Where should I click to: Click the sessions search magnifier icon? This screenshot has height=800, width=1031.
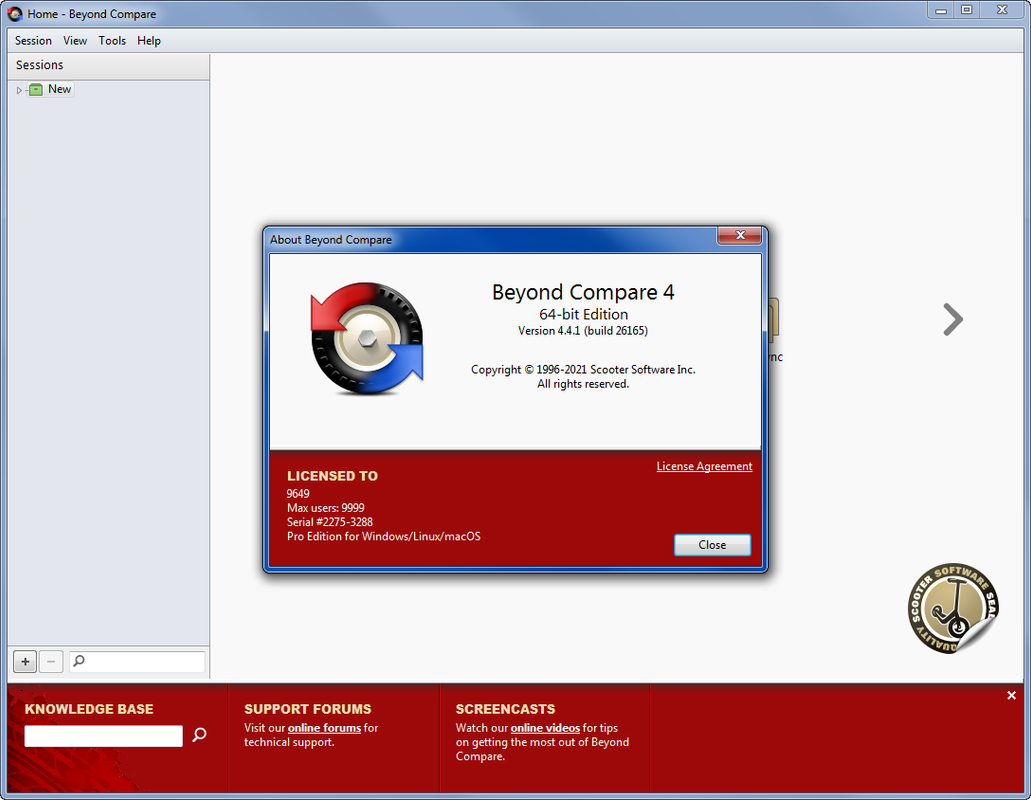(x=79, y=661)
